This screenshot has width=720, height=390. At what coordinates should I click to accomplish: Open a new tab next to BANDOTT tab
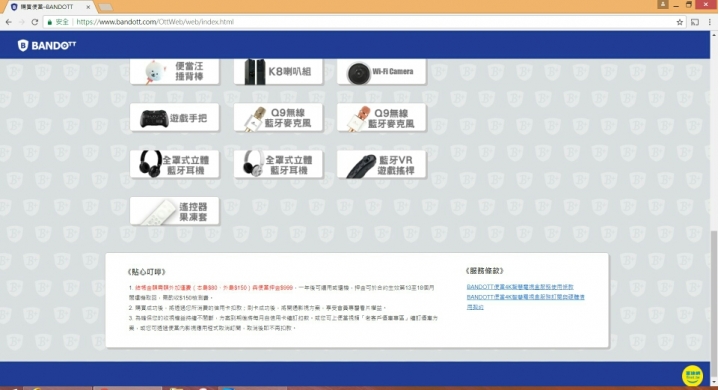[x=106, y=7]
